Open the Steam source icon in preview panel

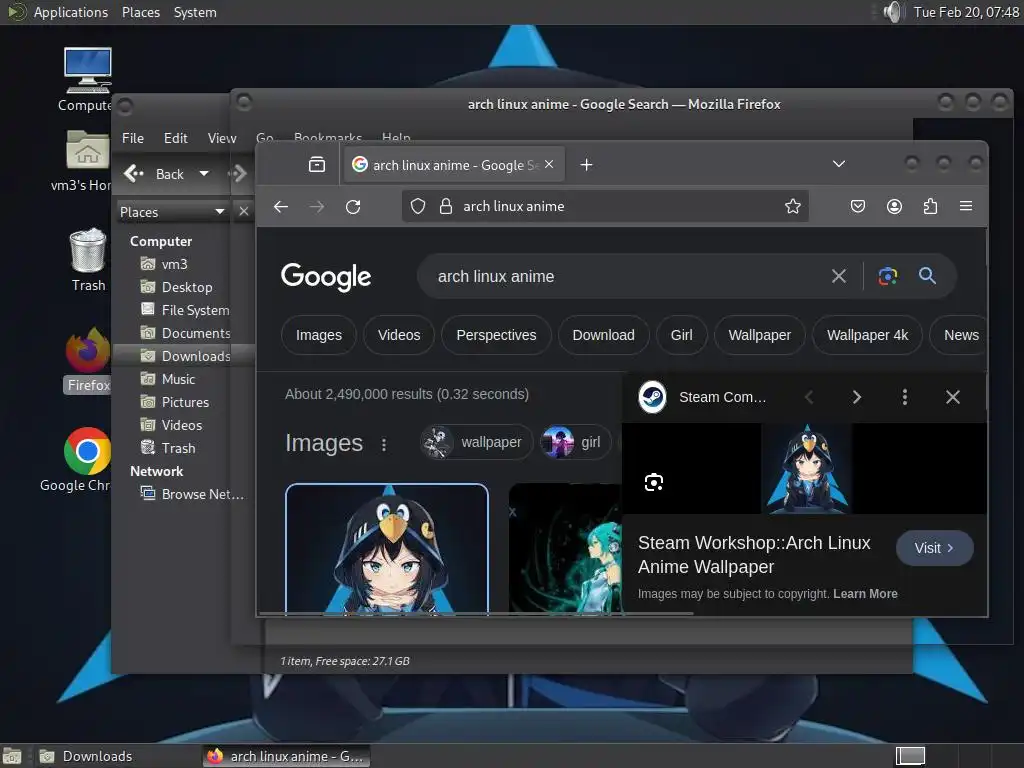click(x=652, y=397)
